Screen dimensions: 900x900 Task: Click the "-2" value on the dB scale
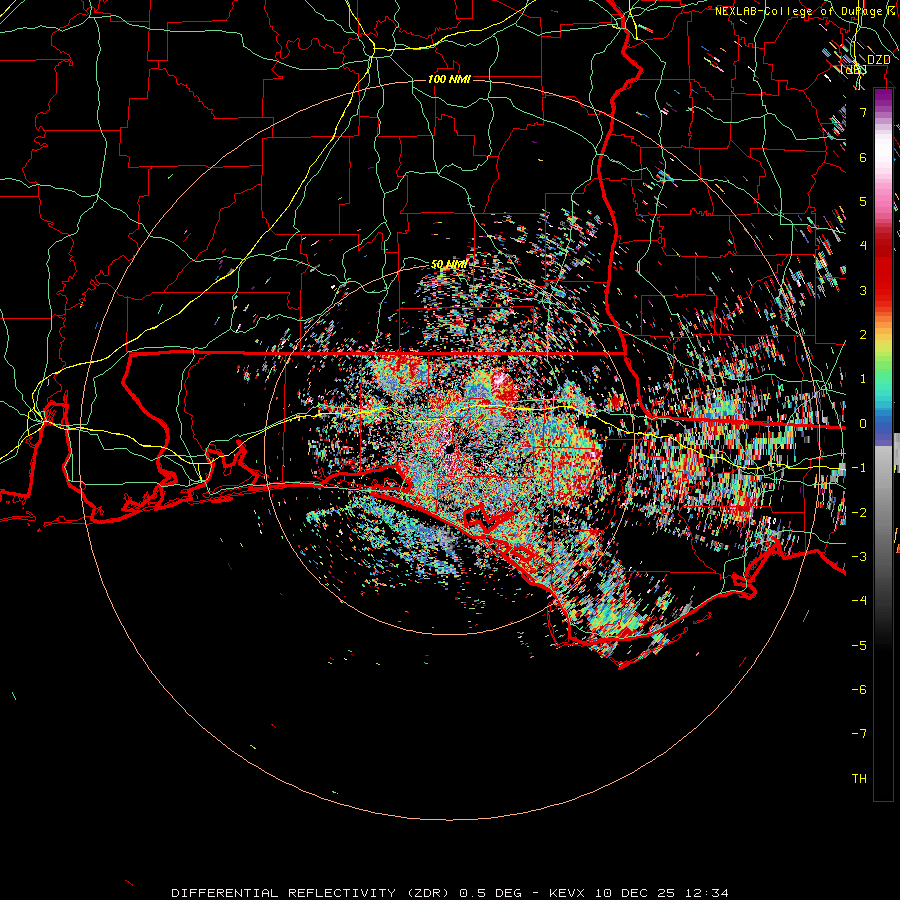pos(859,513)
